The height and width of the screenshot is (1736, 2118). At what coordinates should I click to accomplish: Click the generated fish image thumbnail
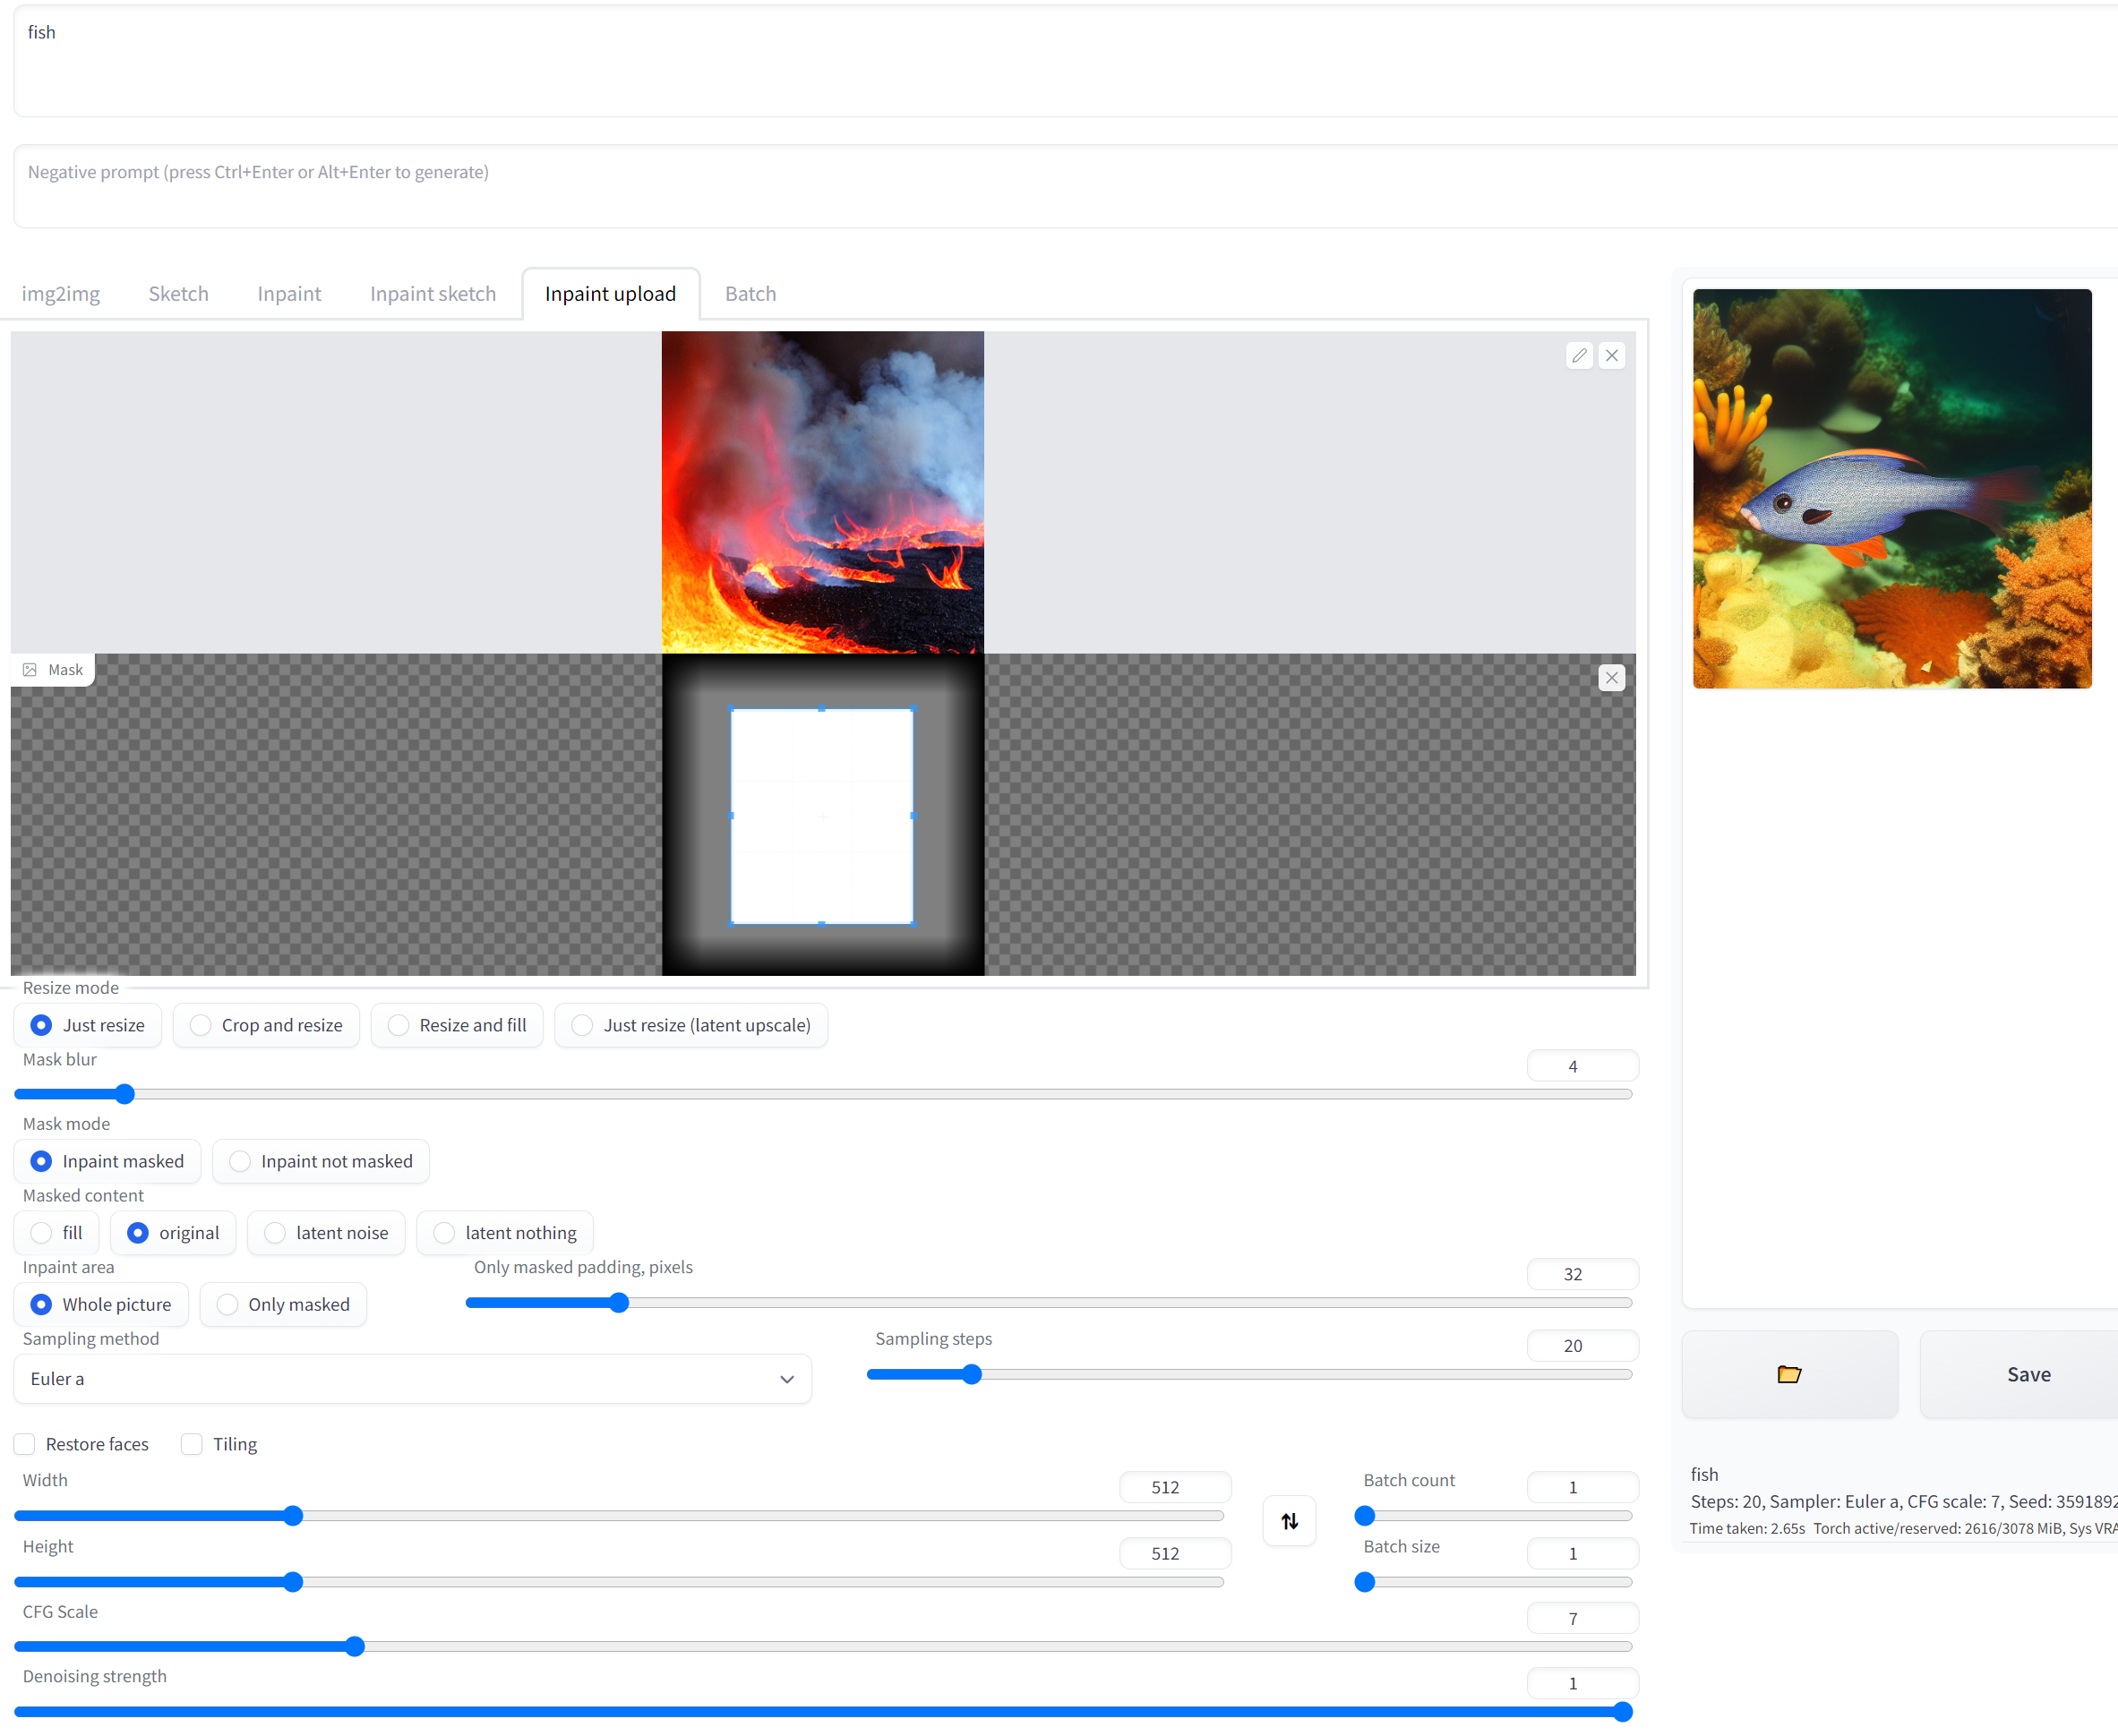[x=1891, y=488]
